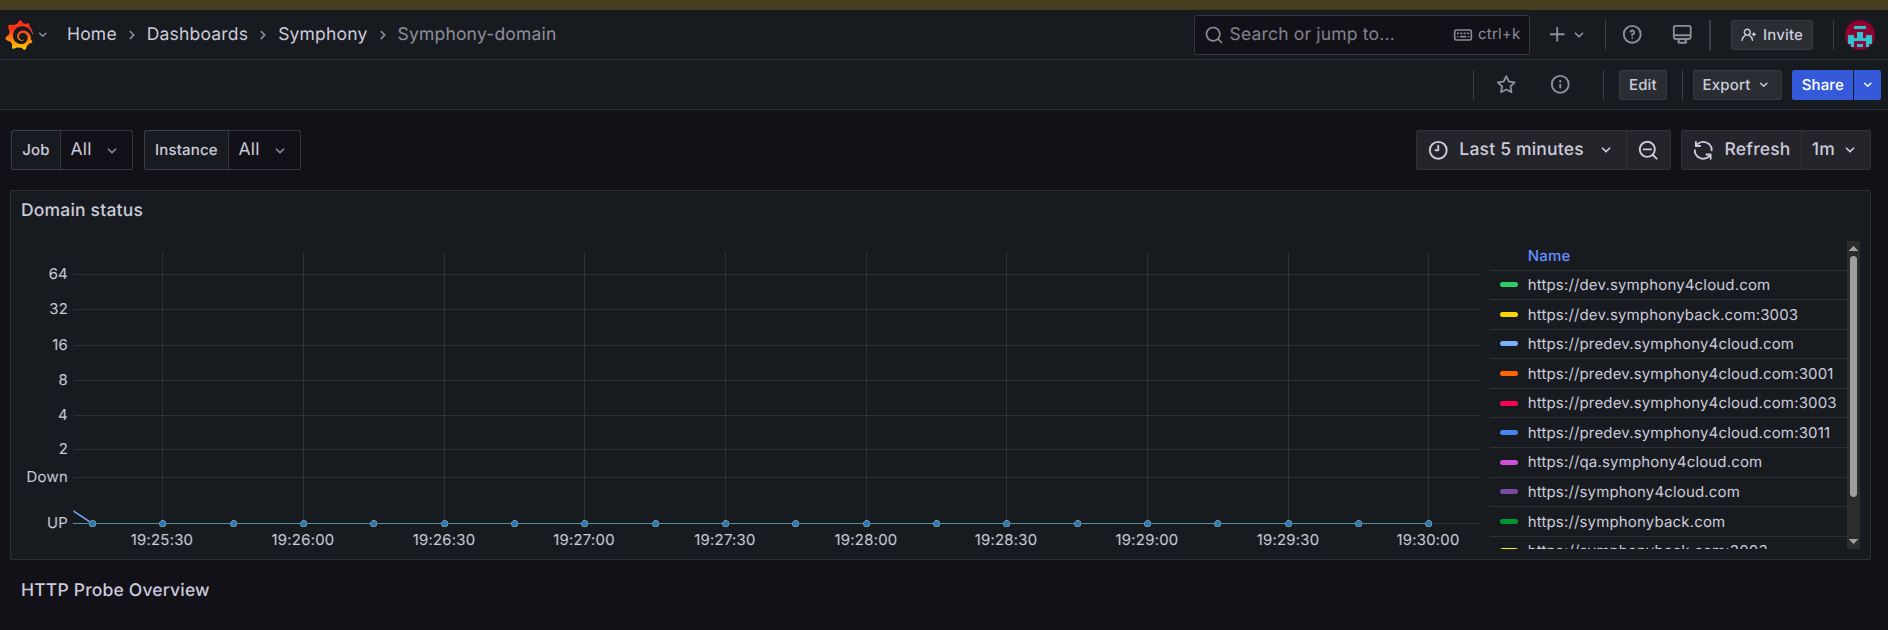Click the data point at 19:30:00

[1428, 523]
